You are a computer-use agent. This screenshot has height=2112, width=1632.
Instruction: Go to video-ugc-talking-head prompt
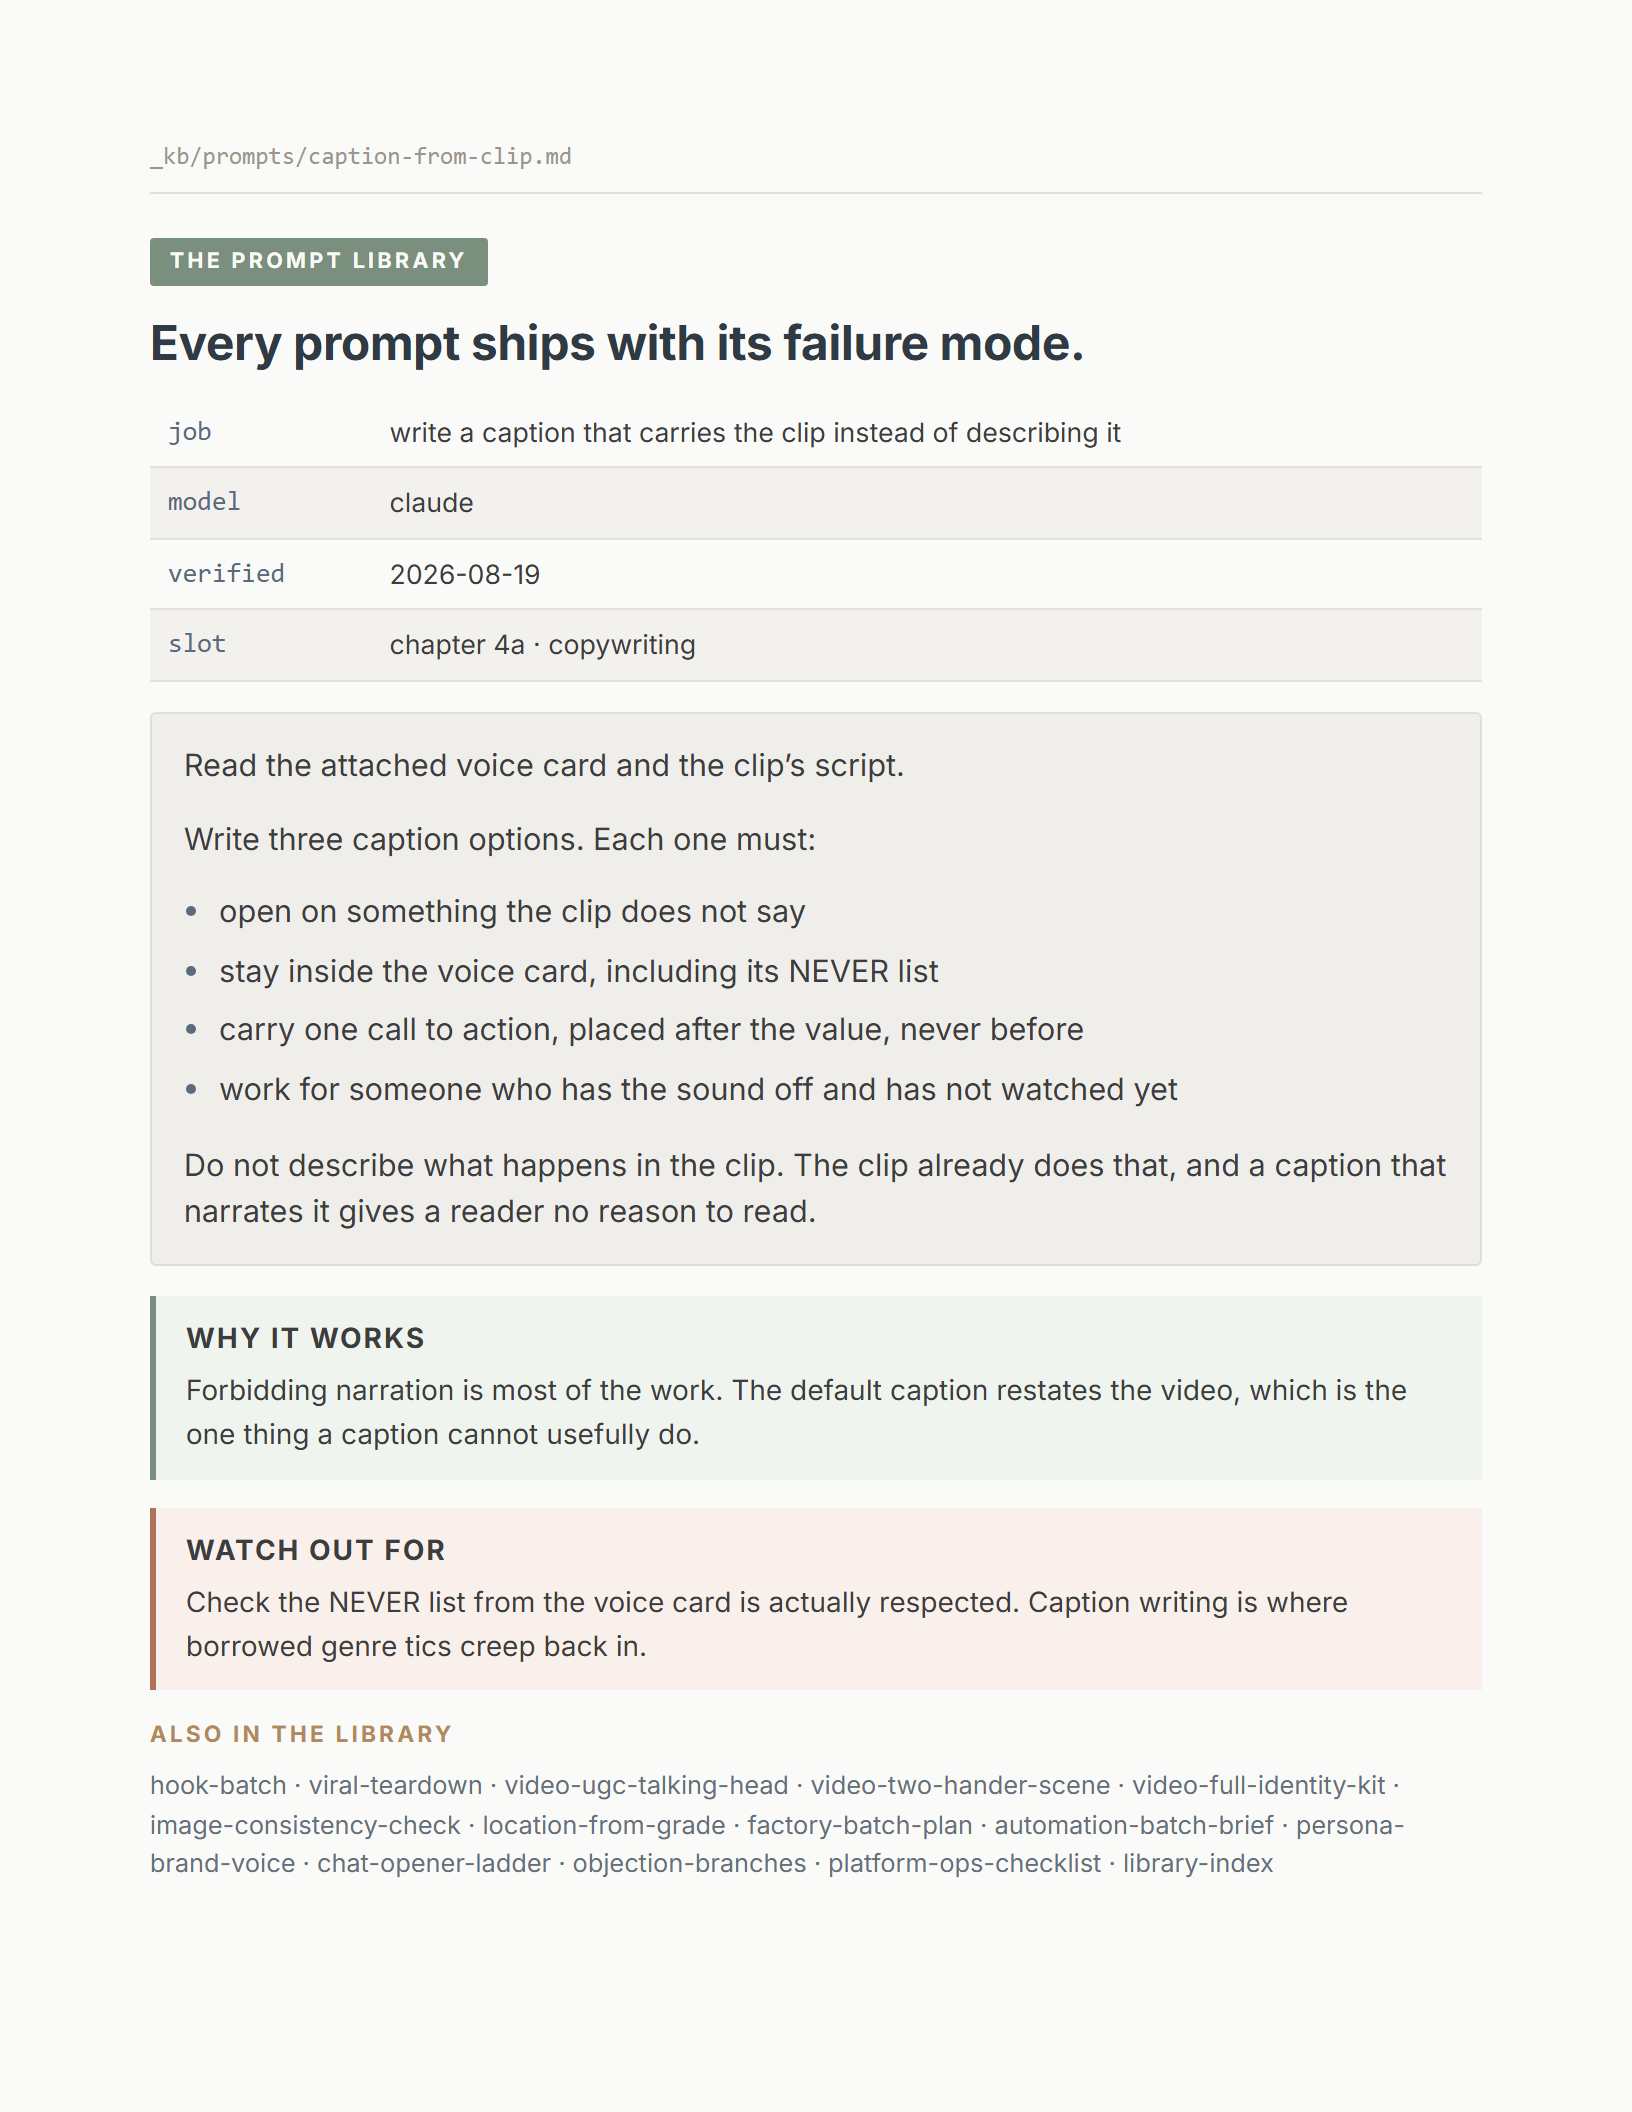coord(646,1785)
